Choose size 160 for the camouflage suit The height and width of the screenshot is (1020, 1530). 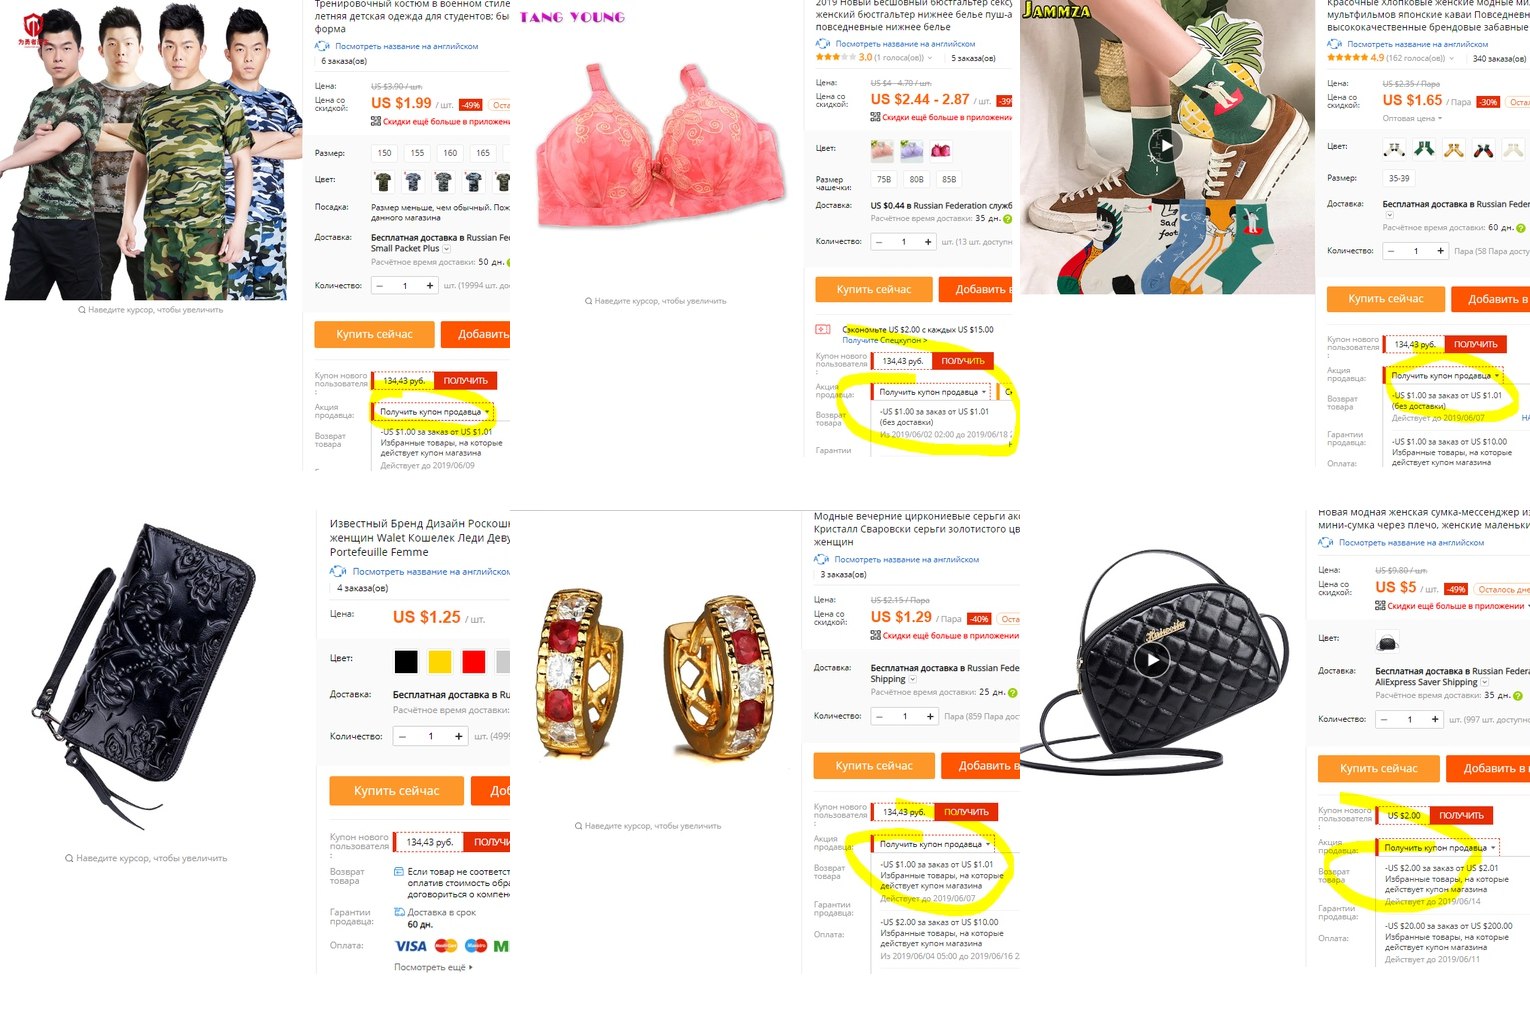(x=450, y=153)
